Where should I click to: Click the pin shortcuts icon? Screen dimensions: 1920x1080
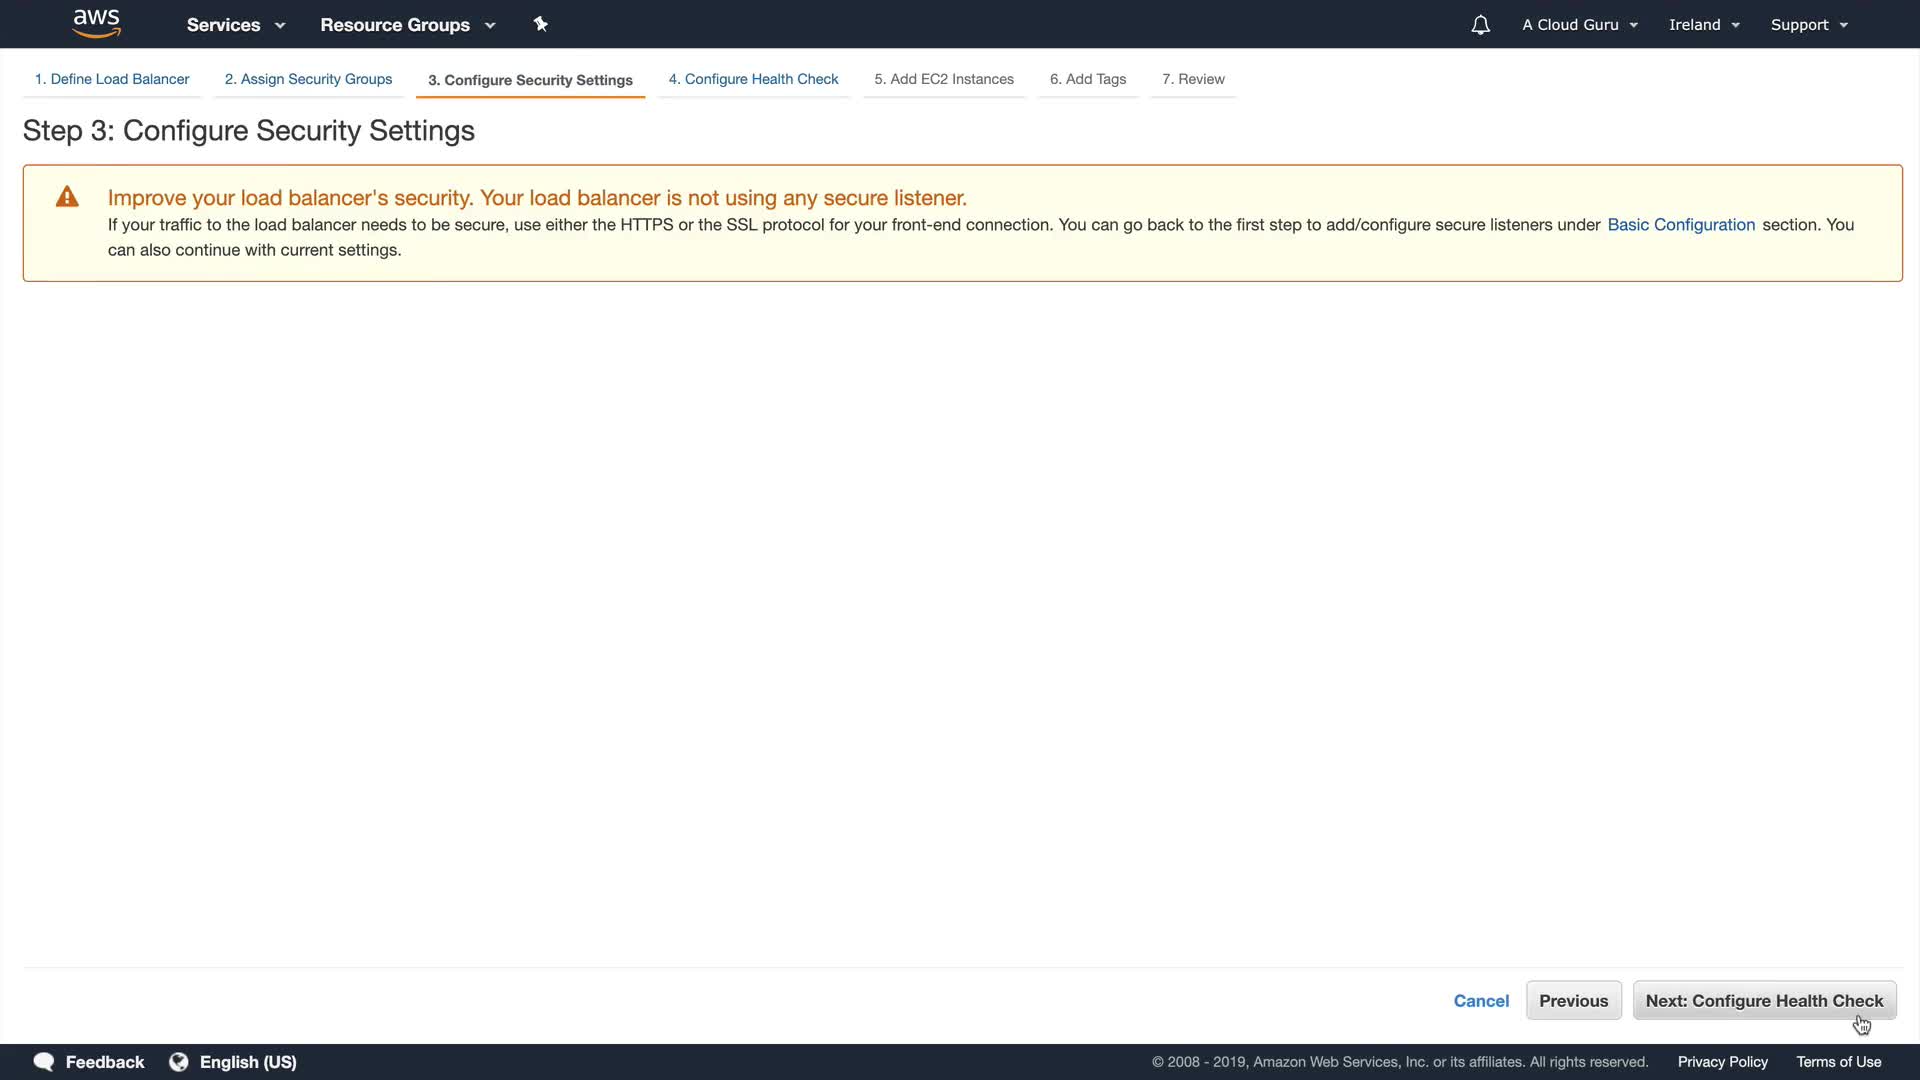(x=540, y=24)
